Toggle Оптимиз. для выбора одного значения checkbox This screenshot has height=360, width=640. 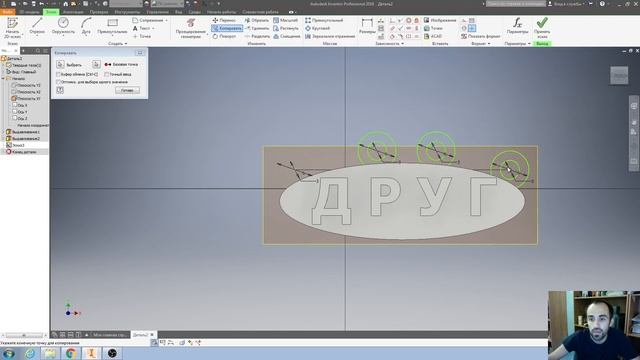tap(58, 82)
